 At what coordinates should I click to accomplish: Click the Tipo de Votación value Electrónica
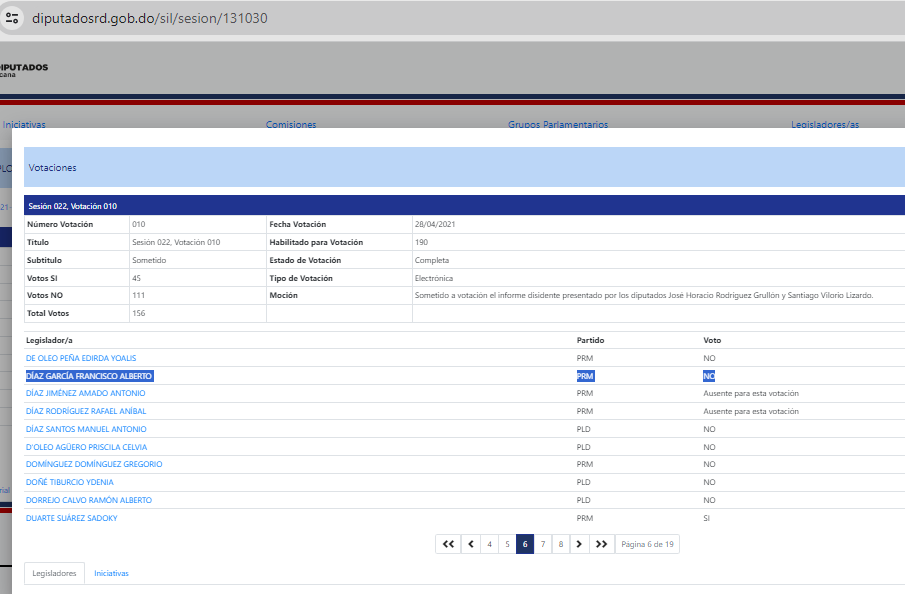(433, 278)
